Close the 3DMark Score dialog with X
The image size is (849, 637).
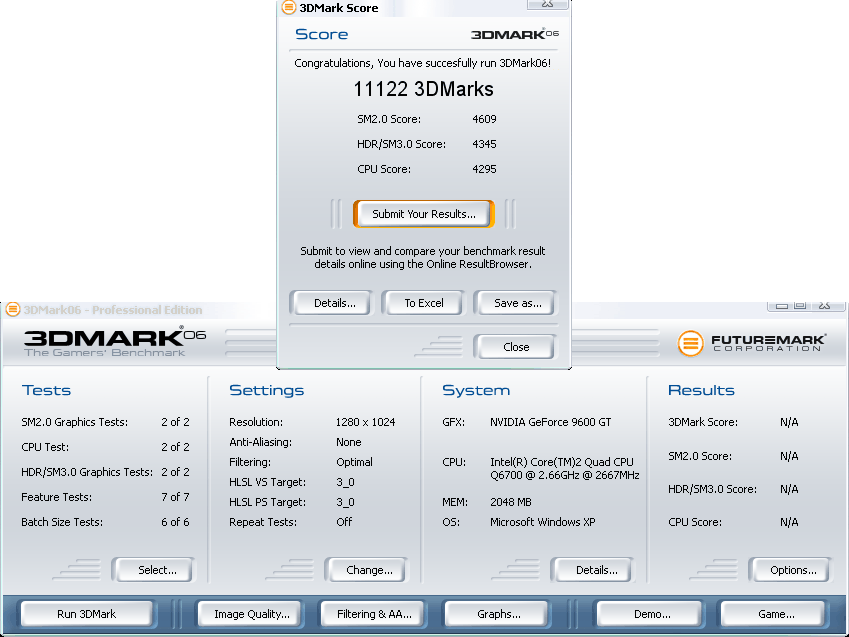pyautogui.click(x=547, y=4)
